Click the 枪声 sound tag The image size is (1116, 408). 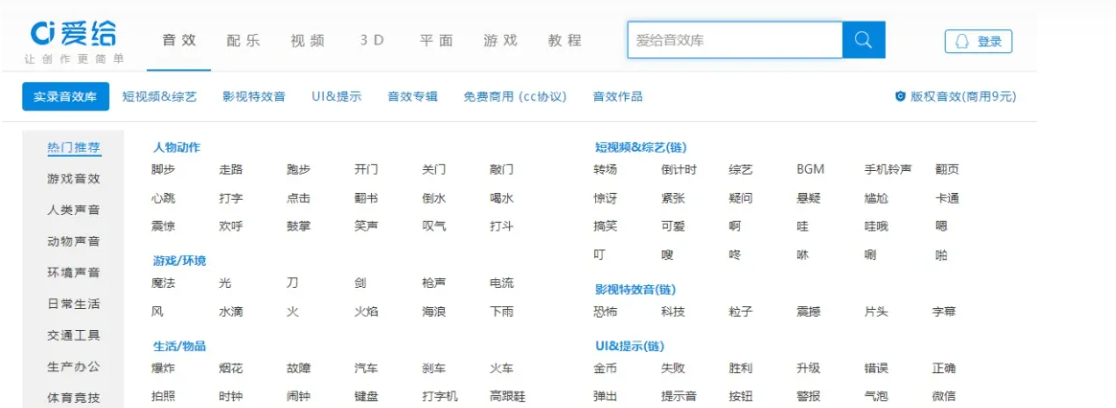coord(434,283)
